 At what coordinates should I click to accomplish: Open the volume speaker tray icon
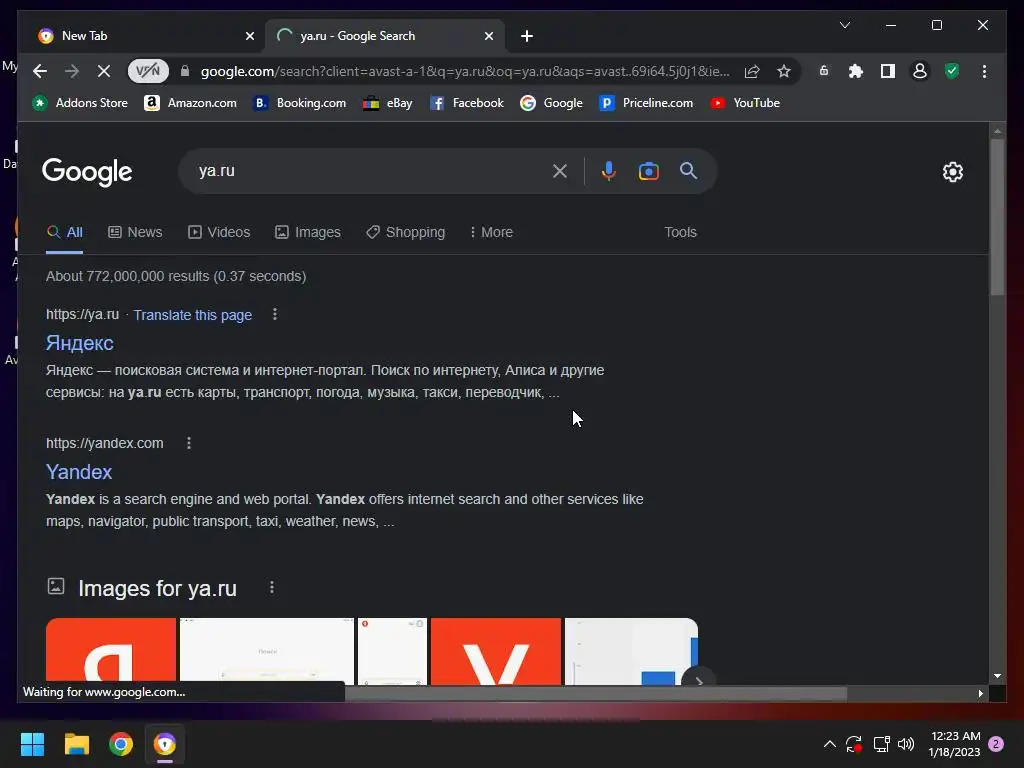pyautogui.click(x=906, y=744)
